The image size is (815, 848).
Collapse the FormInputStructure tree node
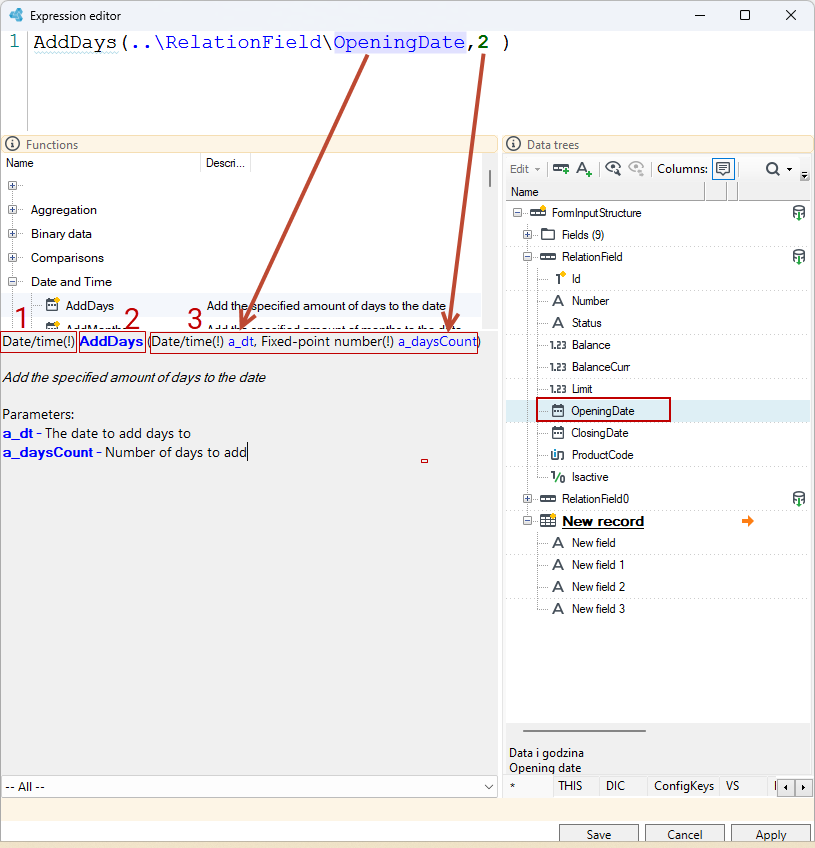(x=518, y=213)
